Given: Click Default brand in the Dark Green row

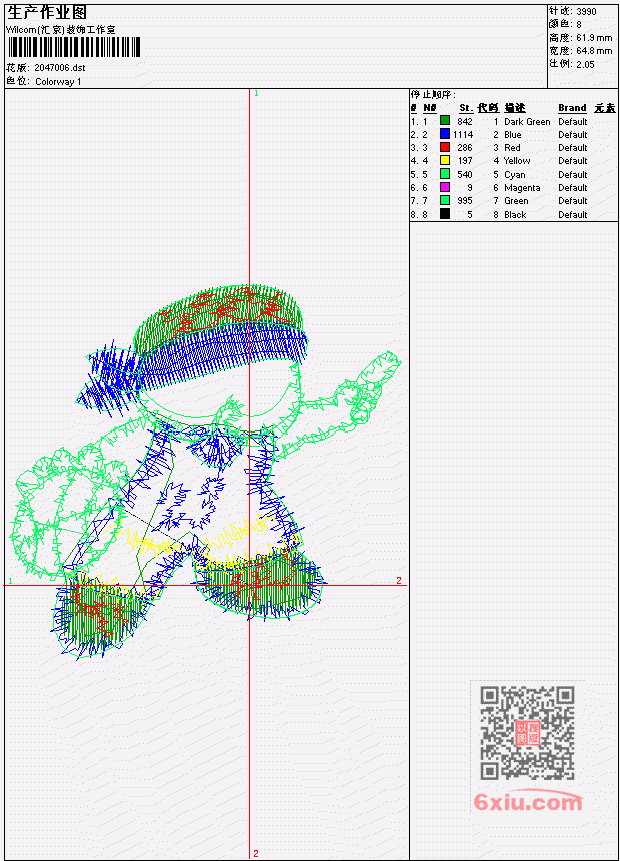Looking at the screenshot, I should pyautogui.click(x=573, y=121).
